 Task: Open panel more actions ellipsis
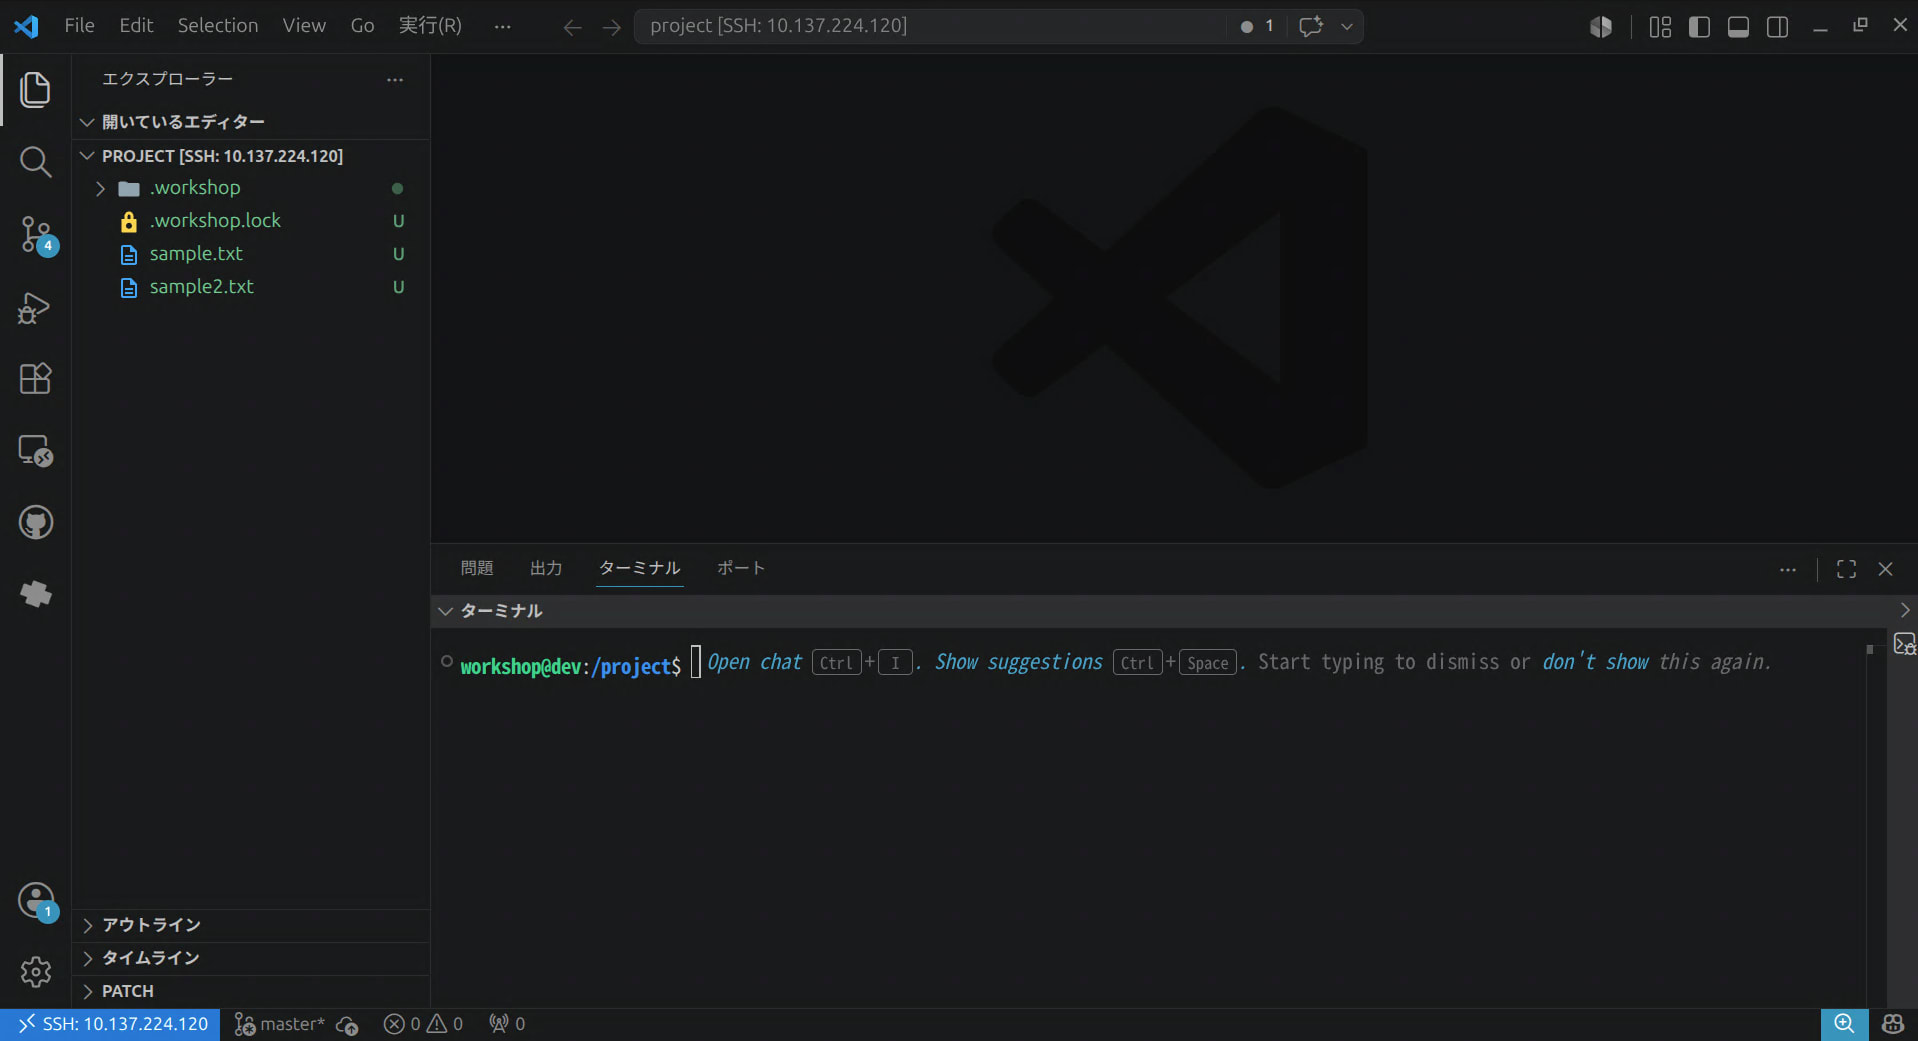click(1788, 569)
